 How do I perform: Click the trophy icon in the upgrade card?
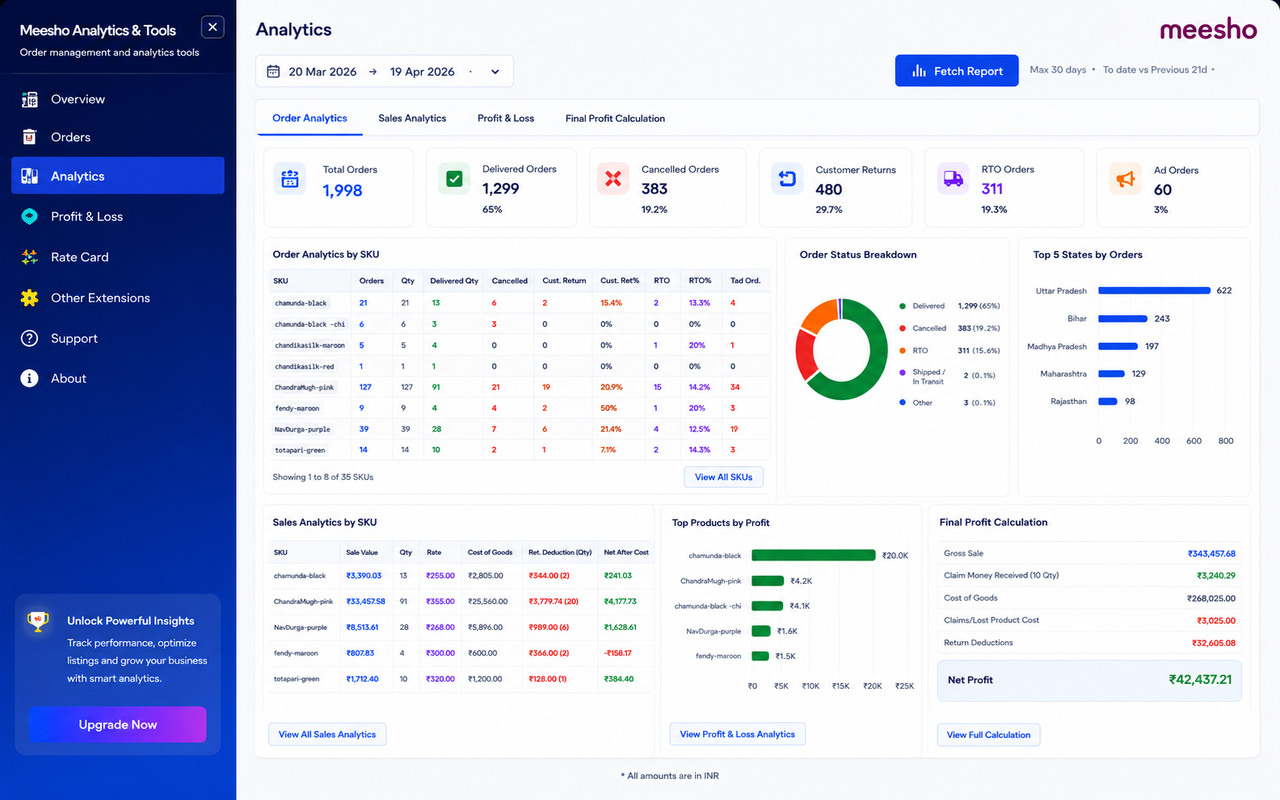[38, 621]
